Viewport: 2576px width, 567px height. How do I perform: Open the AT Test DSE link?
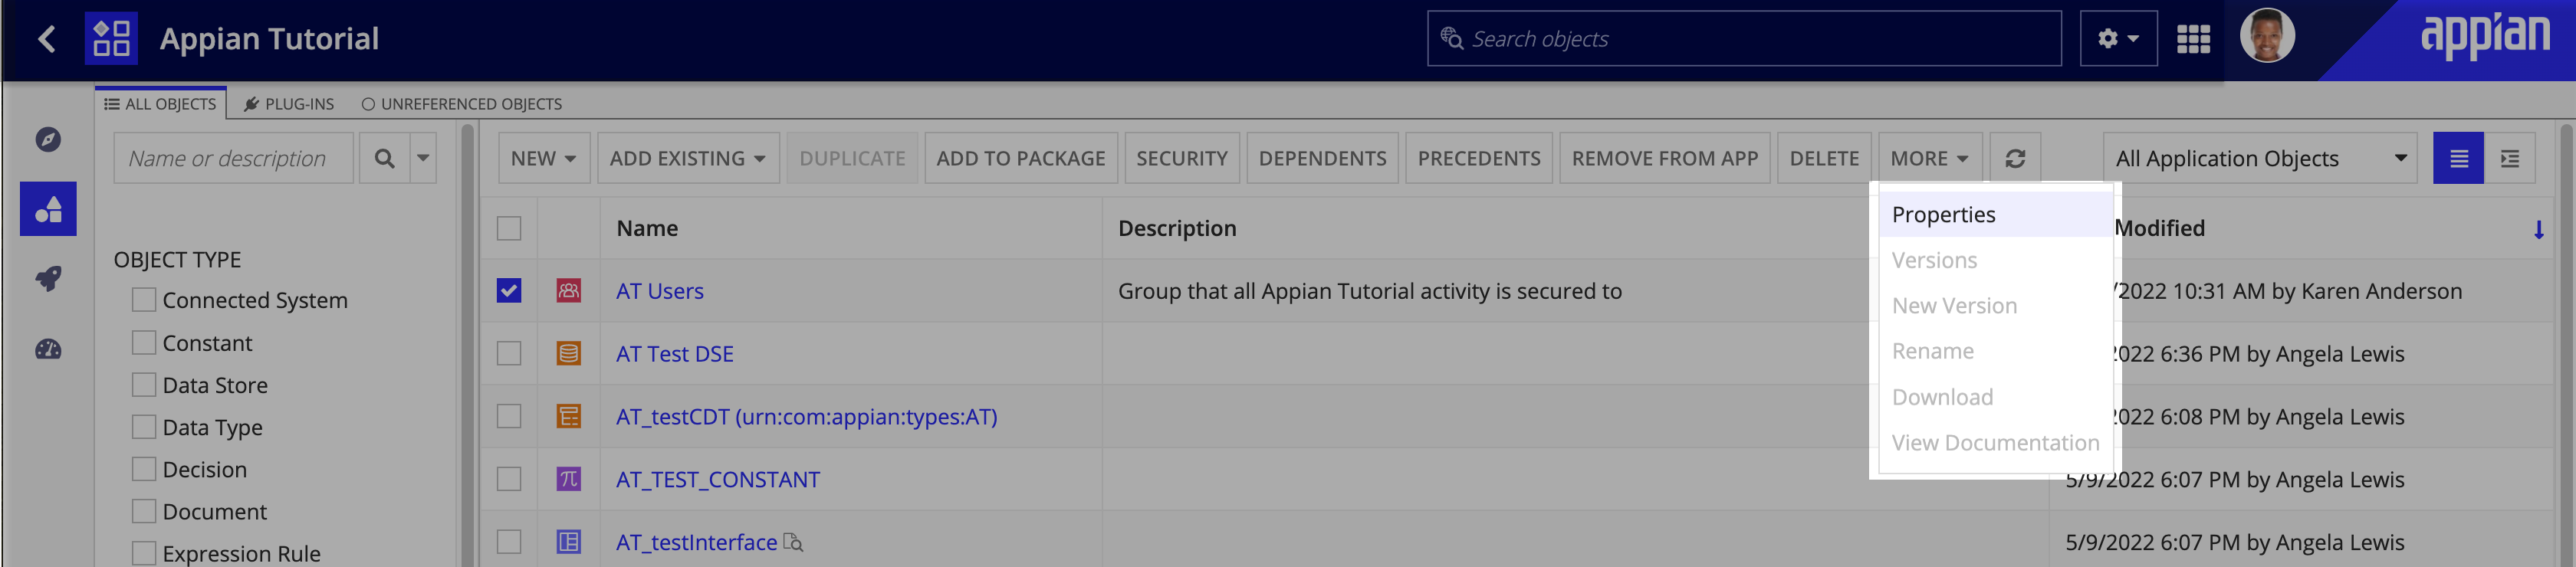coord(675,354)
